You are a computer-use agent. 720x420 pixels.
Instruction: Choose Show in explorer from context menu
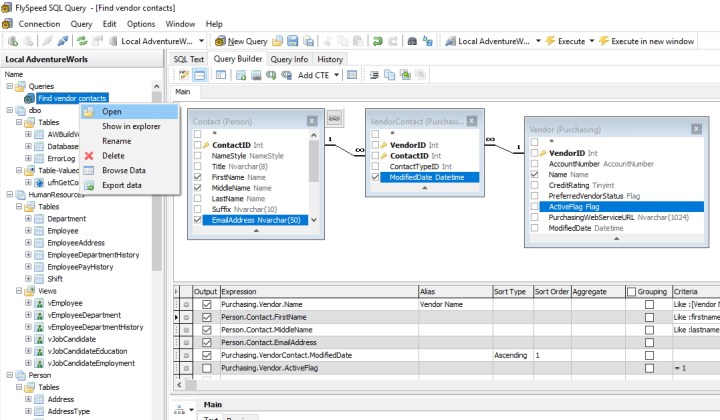pos(129,126)
